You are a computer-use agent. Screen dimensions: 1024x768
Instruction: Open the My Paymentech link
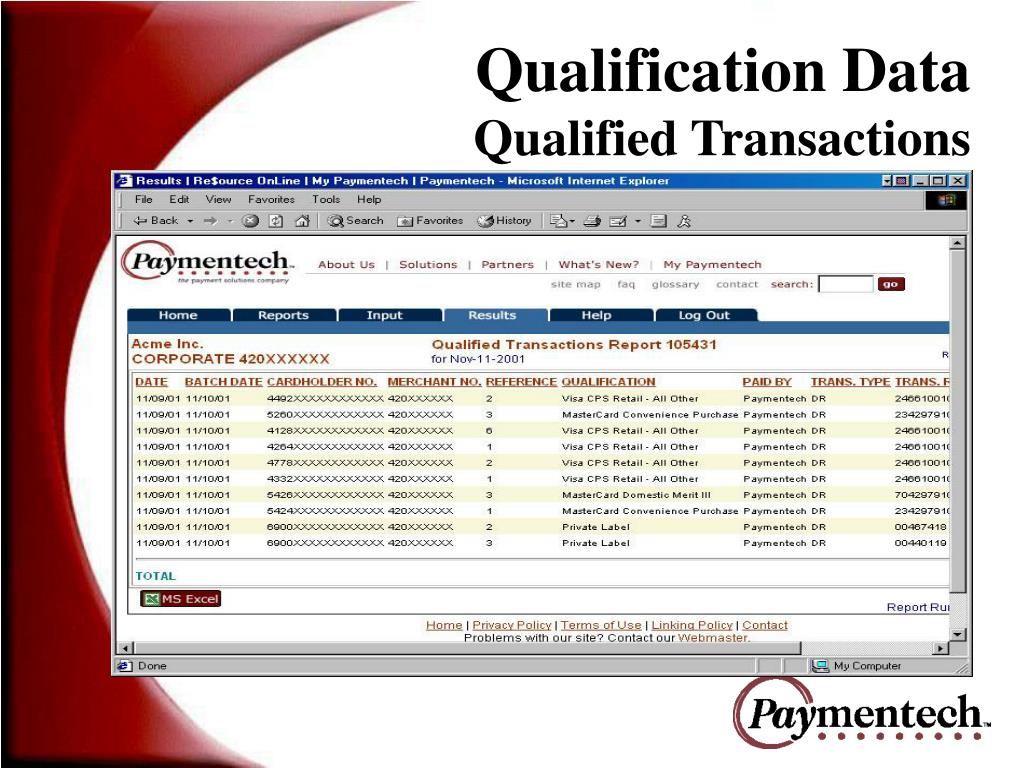click(x=712, y=264)
